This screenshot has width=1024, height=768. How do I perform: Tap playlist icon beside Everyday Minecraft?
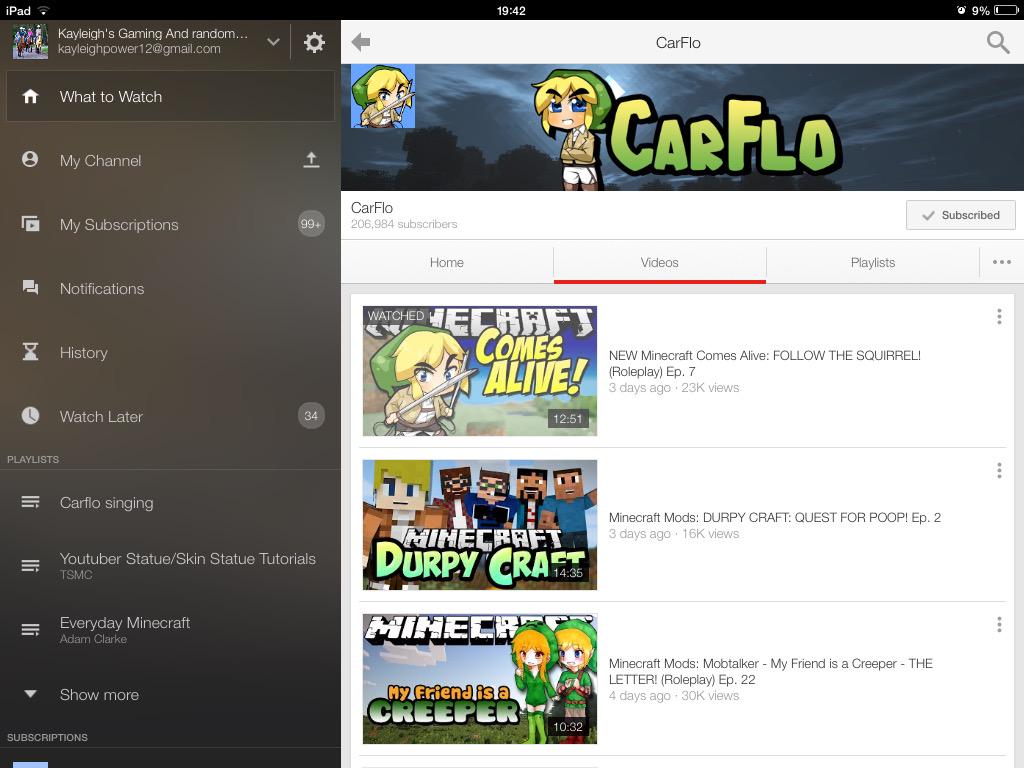(30, 630)
